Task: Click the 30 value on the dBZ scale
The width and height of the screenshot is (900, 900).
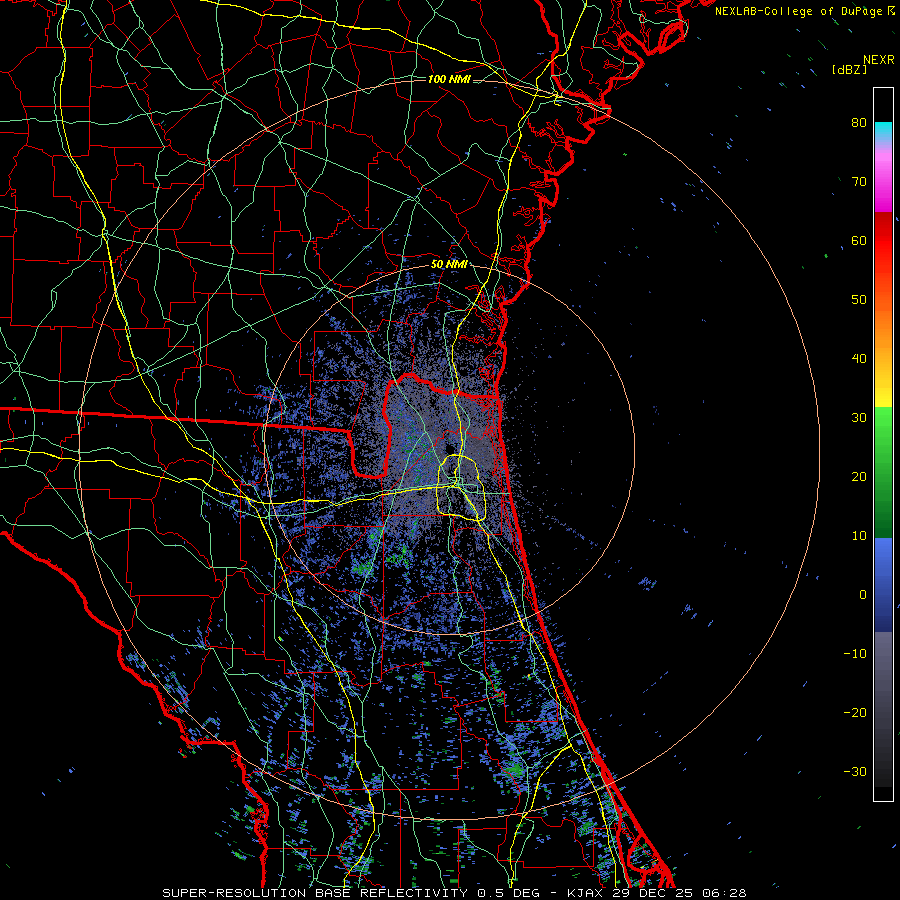Action: 859,418
